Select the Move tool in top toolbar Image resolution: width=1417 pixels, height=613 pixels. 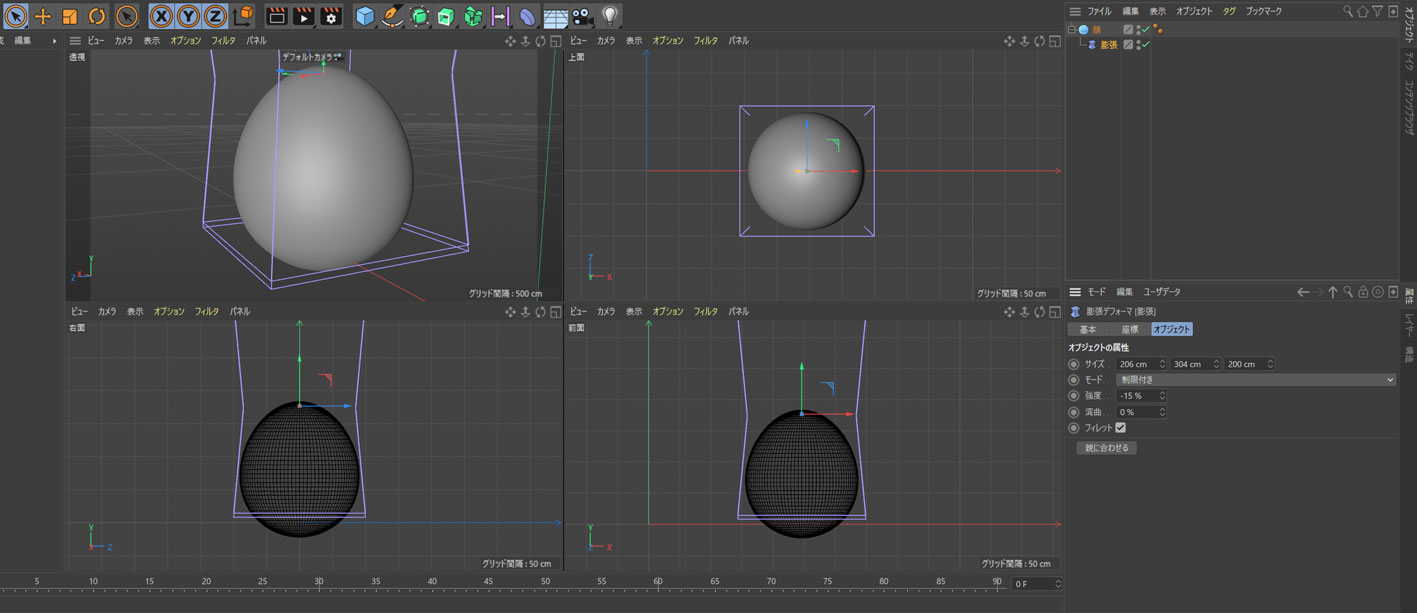pyautogui.click(x=43, y=16)
